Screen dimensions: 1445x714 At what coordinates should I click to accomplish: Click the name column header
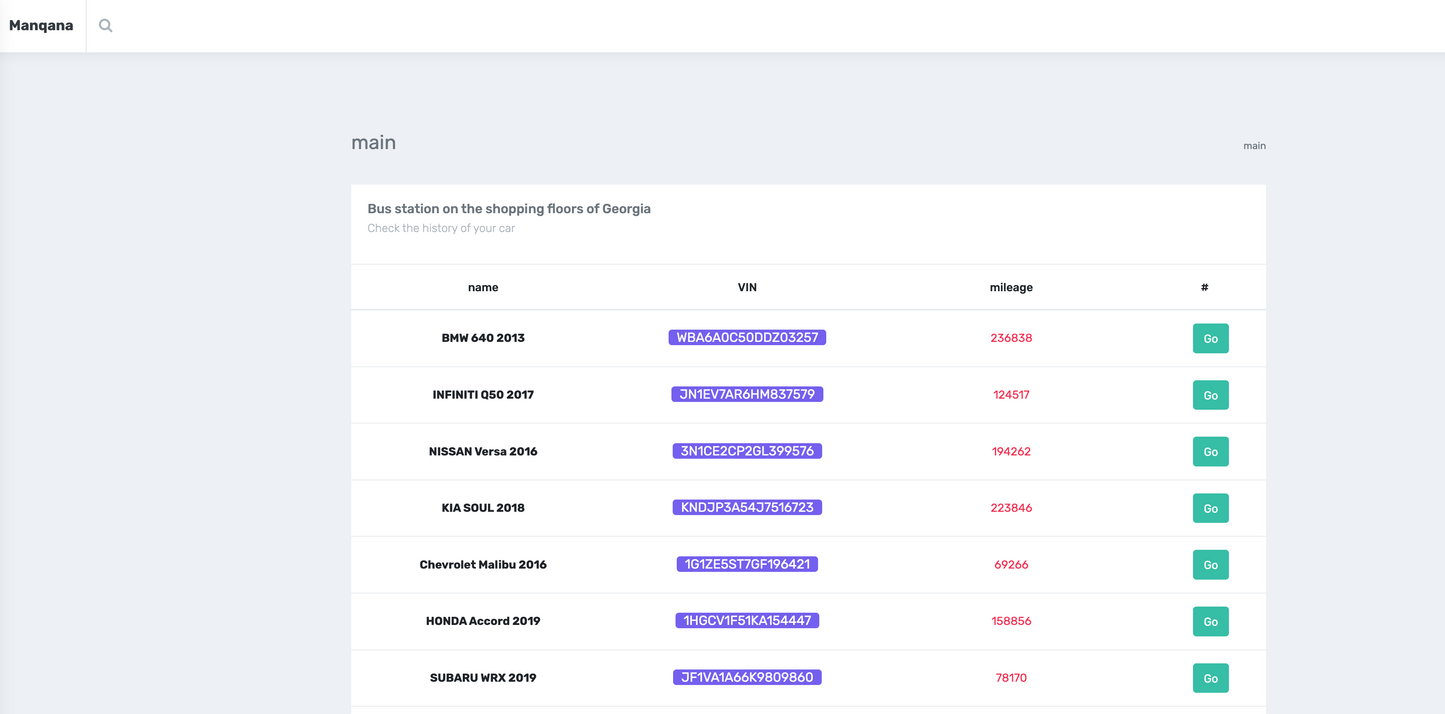483,288
